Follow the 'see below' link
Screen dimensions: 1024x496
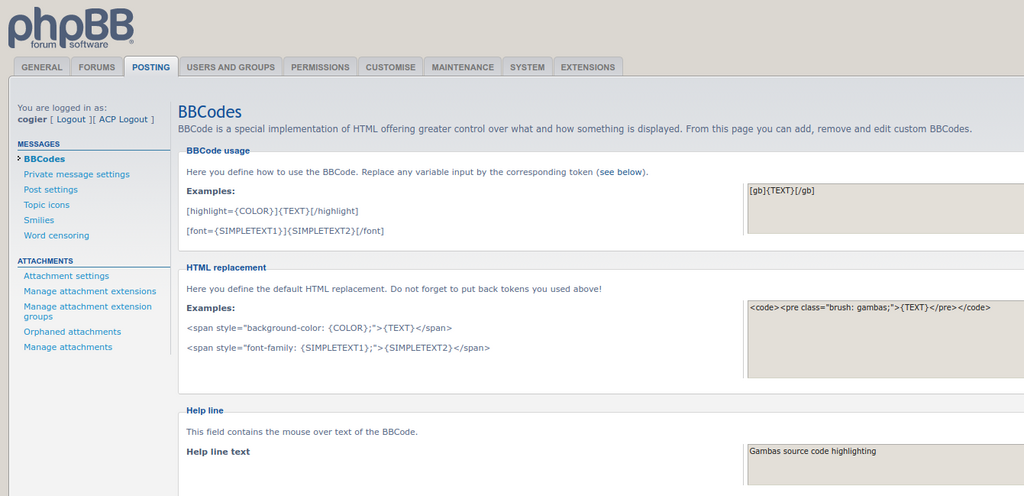click(x=622, y=172)
